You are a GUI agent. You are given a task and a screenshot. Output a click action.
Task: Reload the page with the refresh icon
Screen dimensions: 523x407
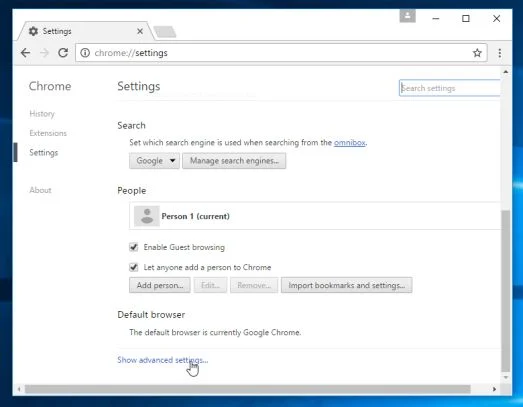click(x=63, y=53)
